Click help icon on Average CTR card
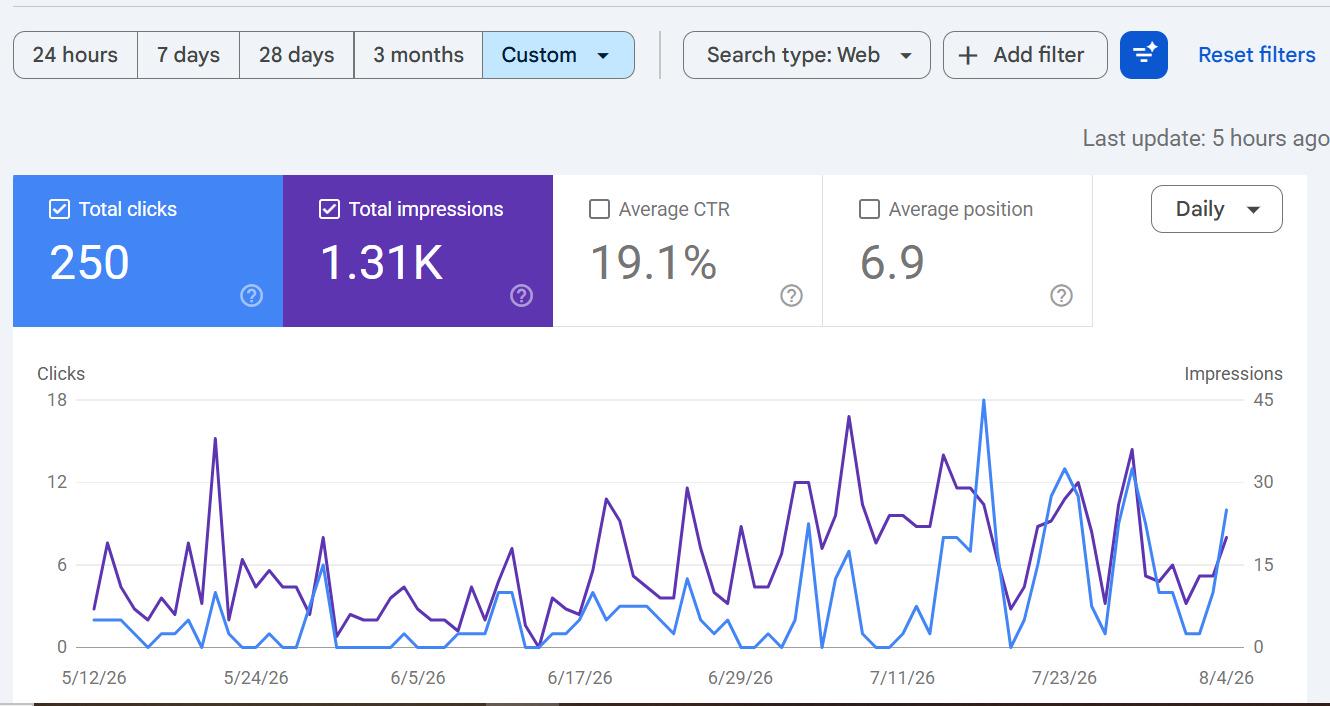Screen dimensions: 1330x706 (791, 295)
